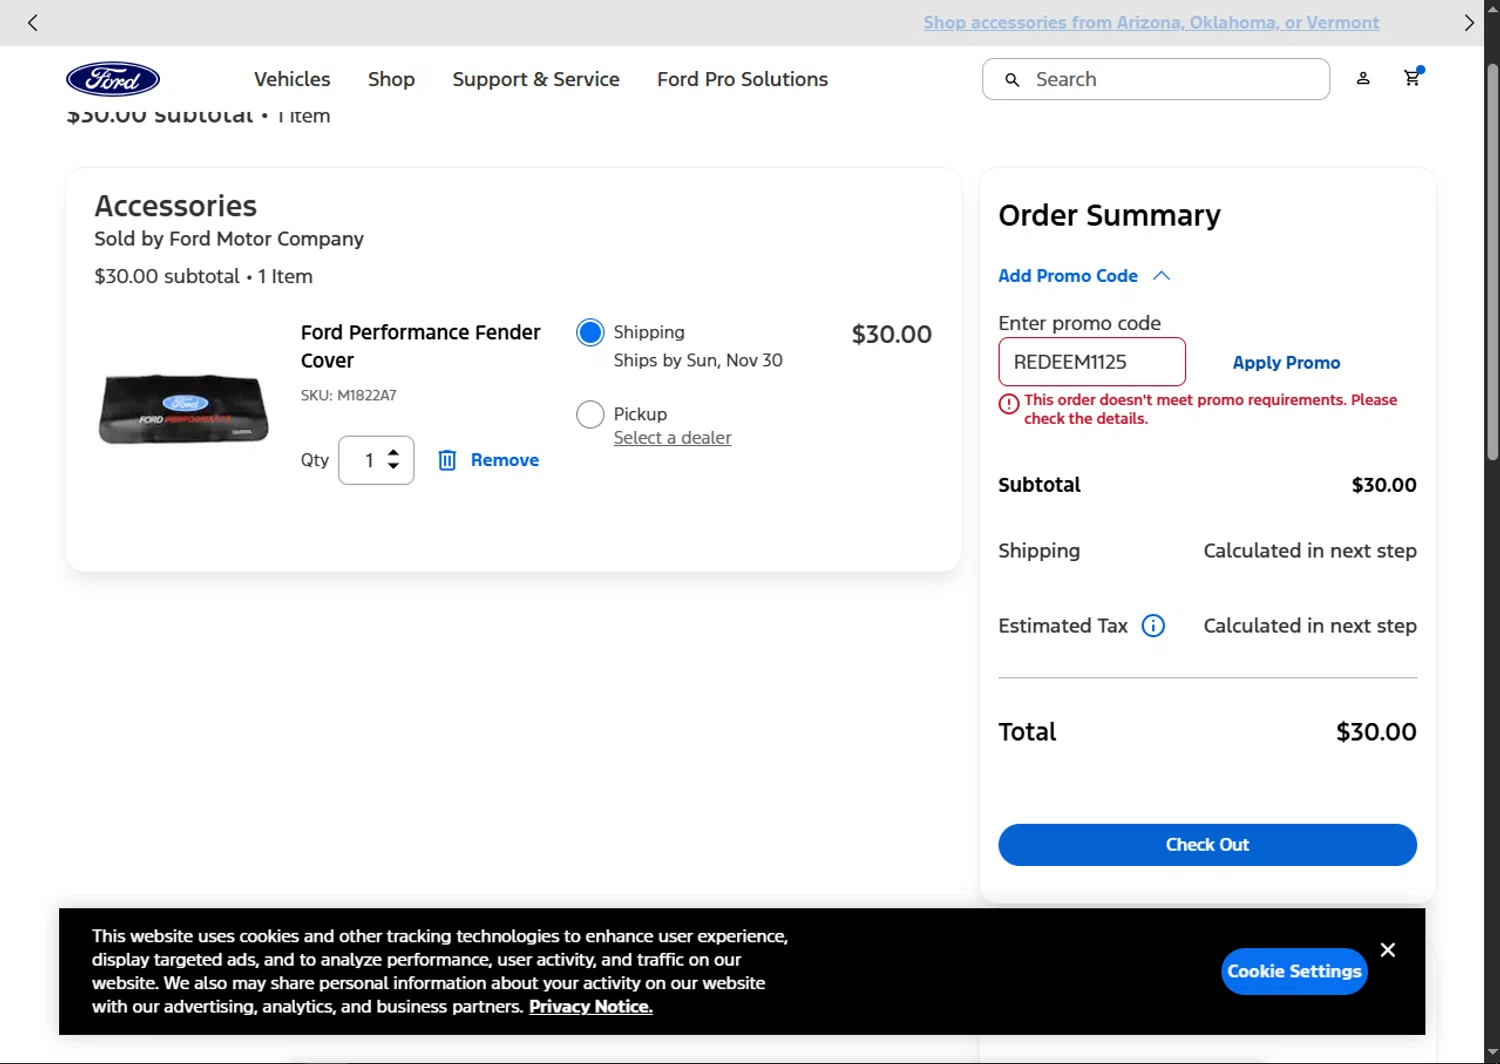
Task: Click the search magnifier icon
Action: [1012, 79]
